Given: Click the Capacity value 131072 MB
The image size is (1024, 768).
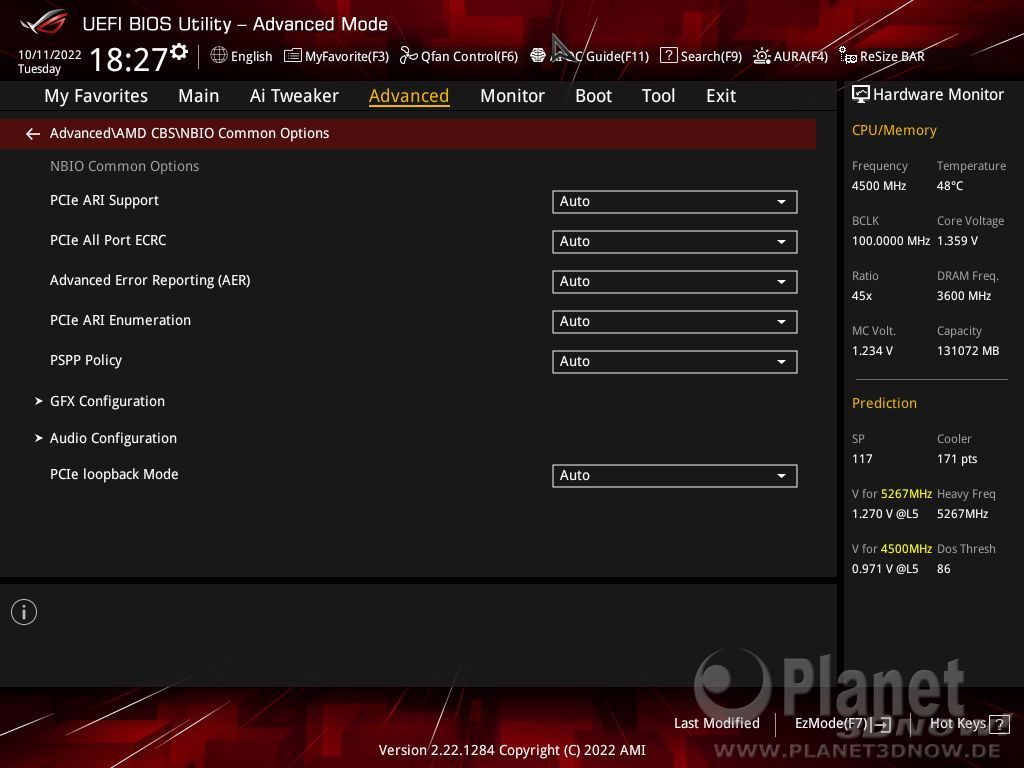Looking at the screenshot, I should 968,351.
